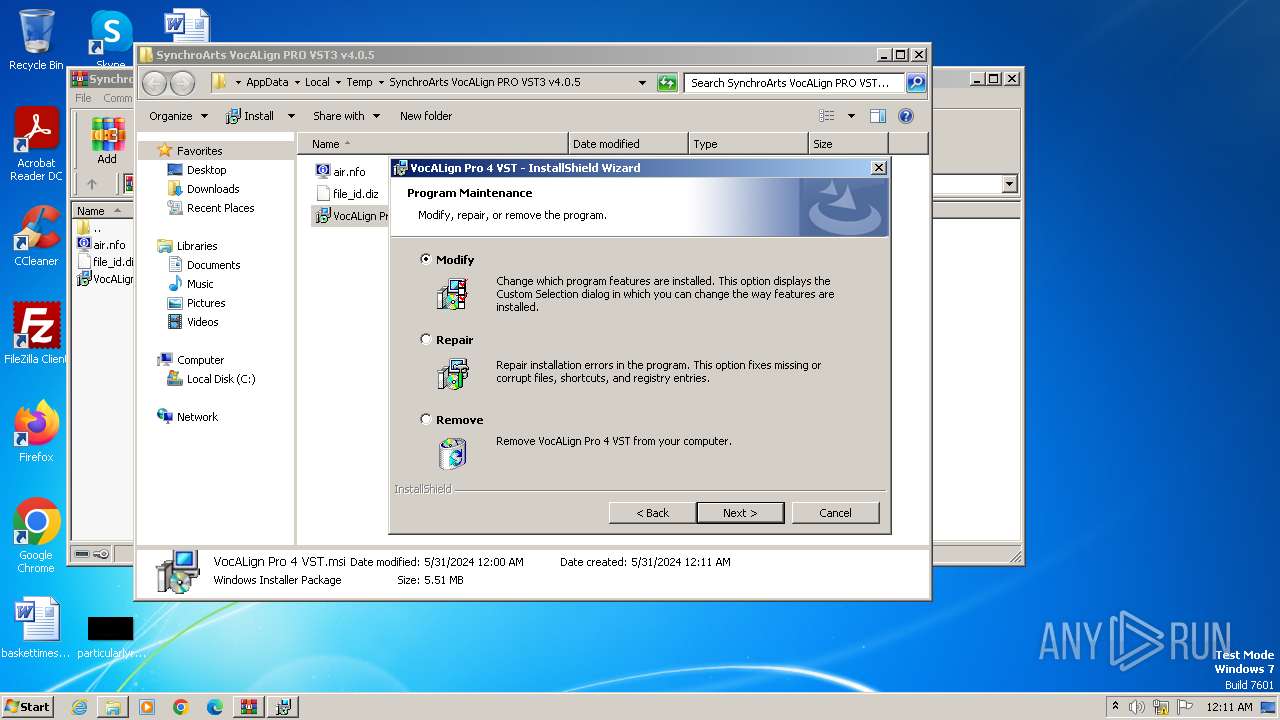Click the taskbar volume speaker icon
Image resolution: width=1280 pixels, height=720 pixels.
pyautogui.click(x=1137, y=707)
